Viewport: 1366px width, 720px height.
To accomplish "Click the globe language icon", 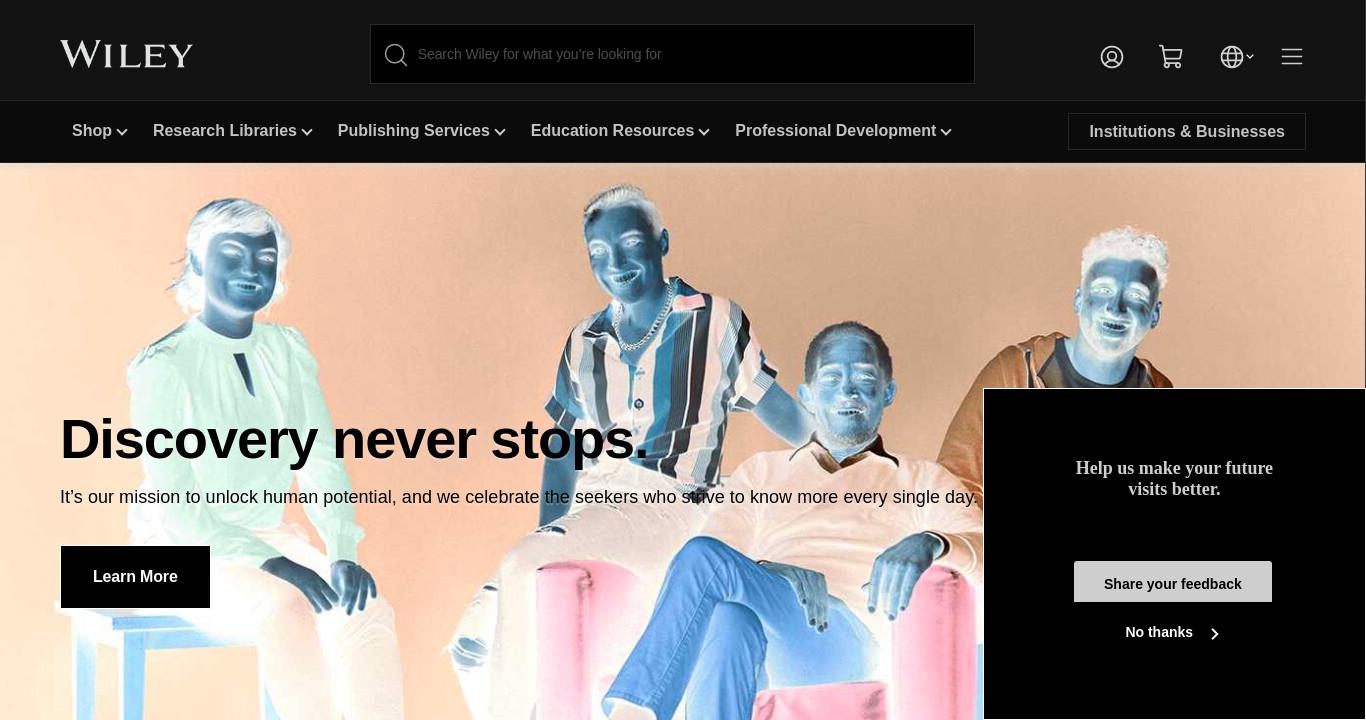I will pyautogui.click(x=1231, y=57).
